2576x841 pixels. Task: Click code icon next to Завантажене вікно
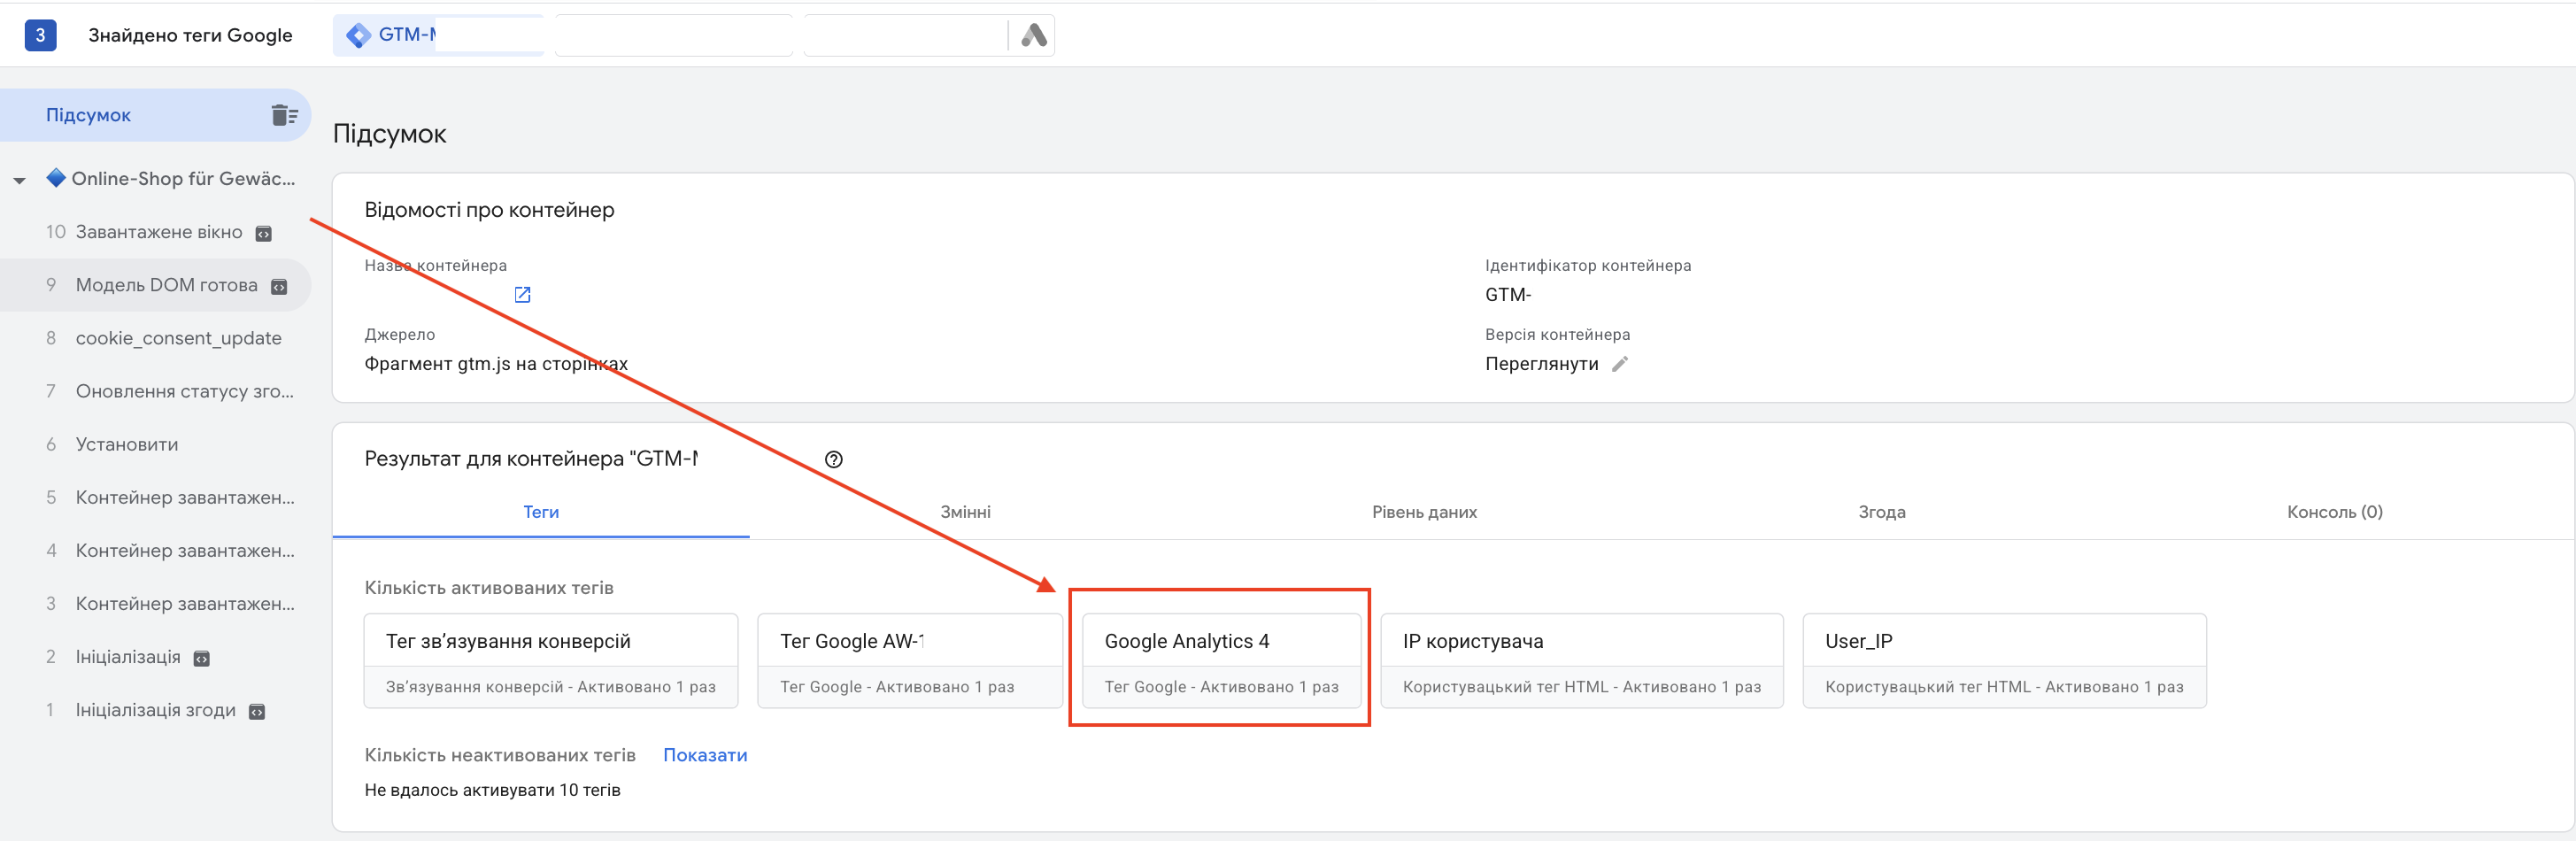[x=264, y=234]
